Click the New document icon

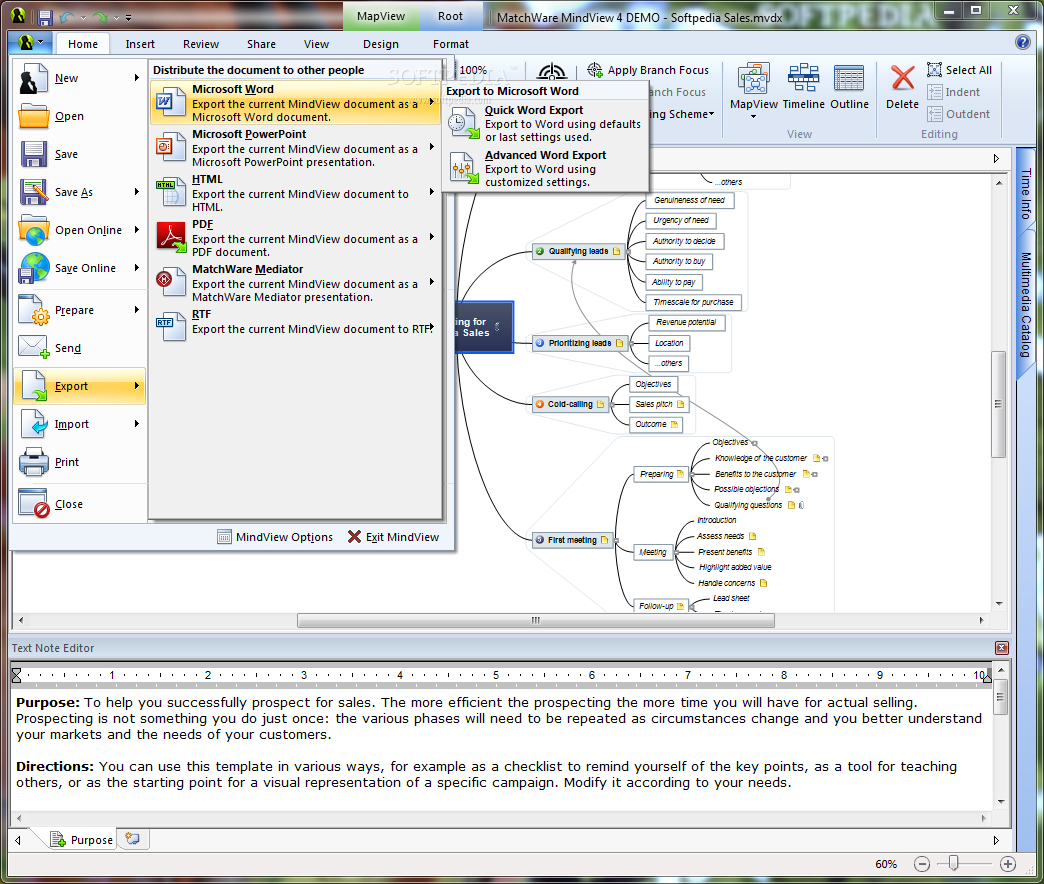tap(33, 79)
